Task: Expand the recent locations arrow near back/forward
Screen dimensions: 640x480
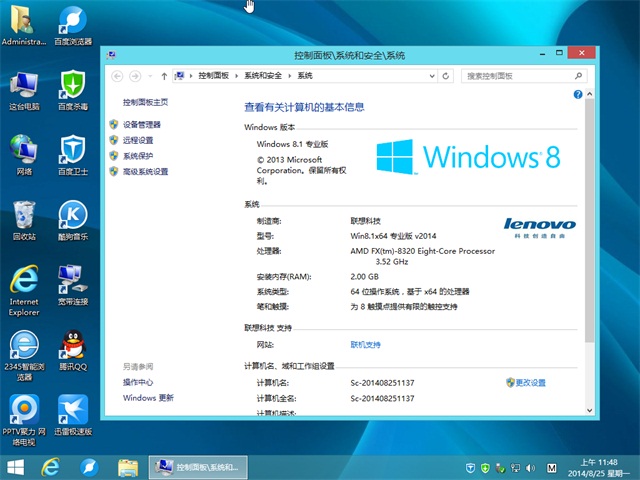Action: coord(150,76)
